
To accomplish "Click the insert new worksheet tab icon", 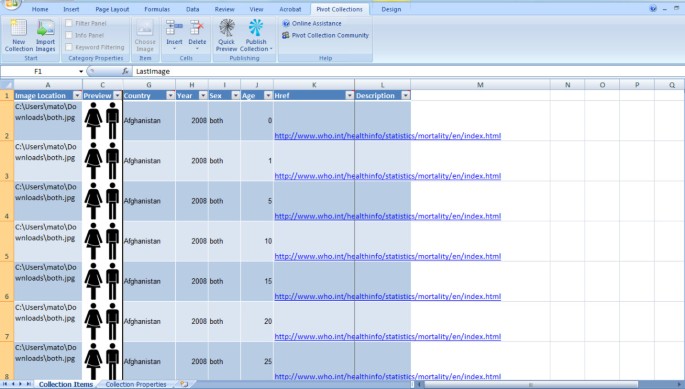I will (x=184, y=384).
